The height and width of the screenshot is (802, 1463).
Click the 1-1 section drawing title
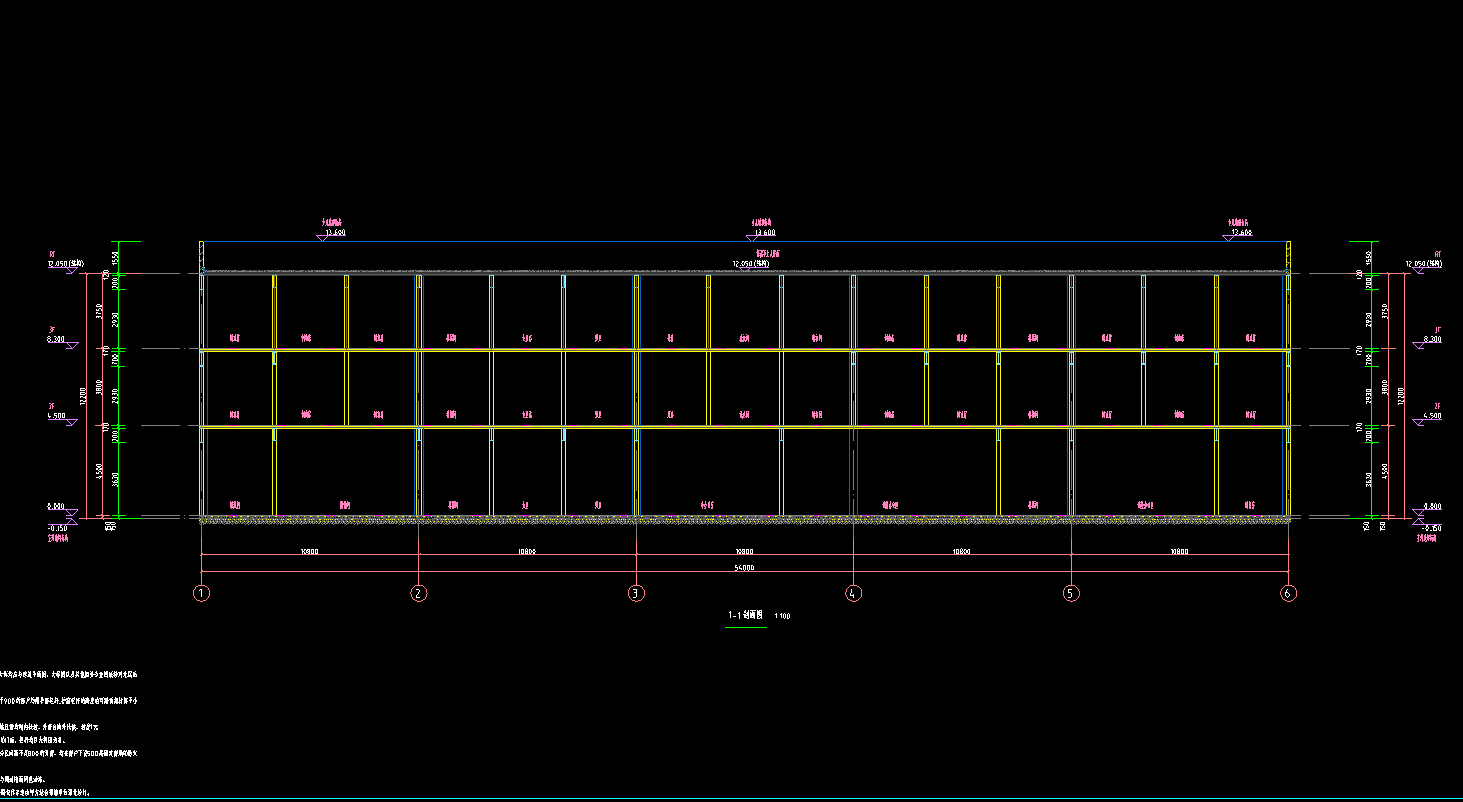point(745,616)
